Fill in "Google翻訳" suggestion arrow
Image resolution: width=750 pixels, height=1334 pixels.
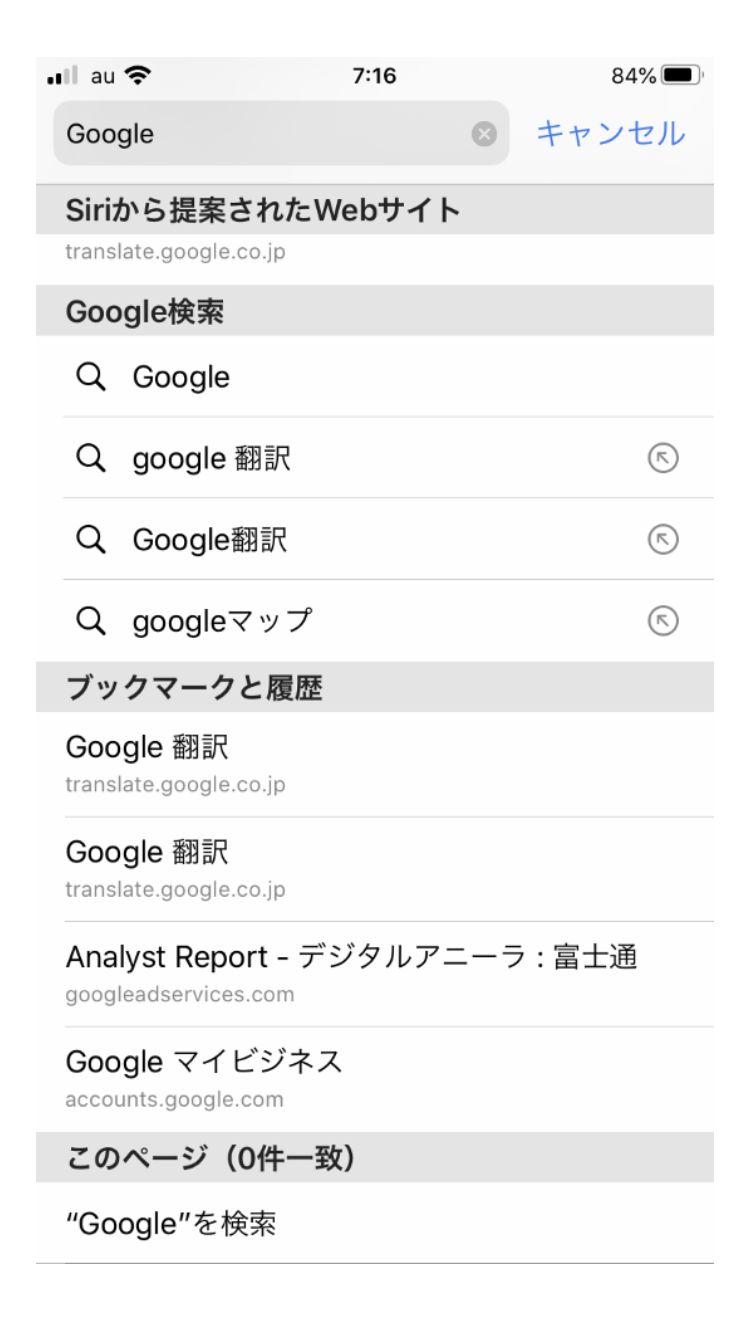[x=663, y=540]
